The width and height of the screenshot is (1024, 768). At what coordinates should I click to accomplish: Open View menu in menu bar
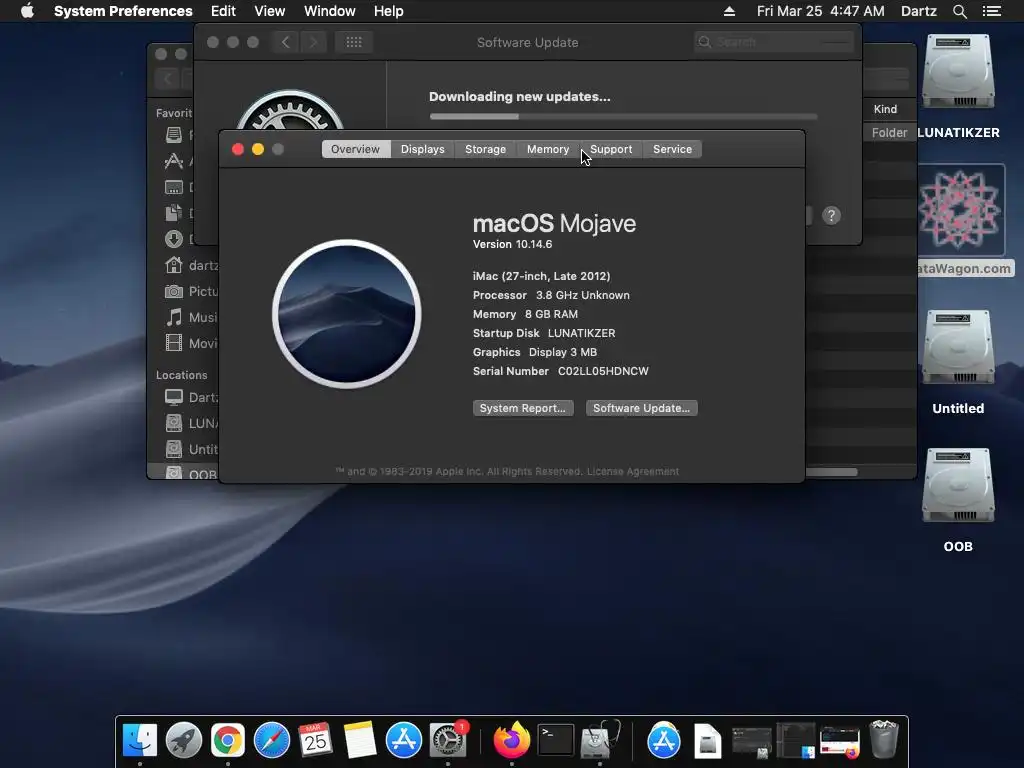pos(270,11)
